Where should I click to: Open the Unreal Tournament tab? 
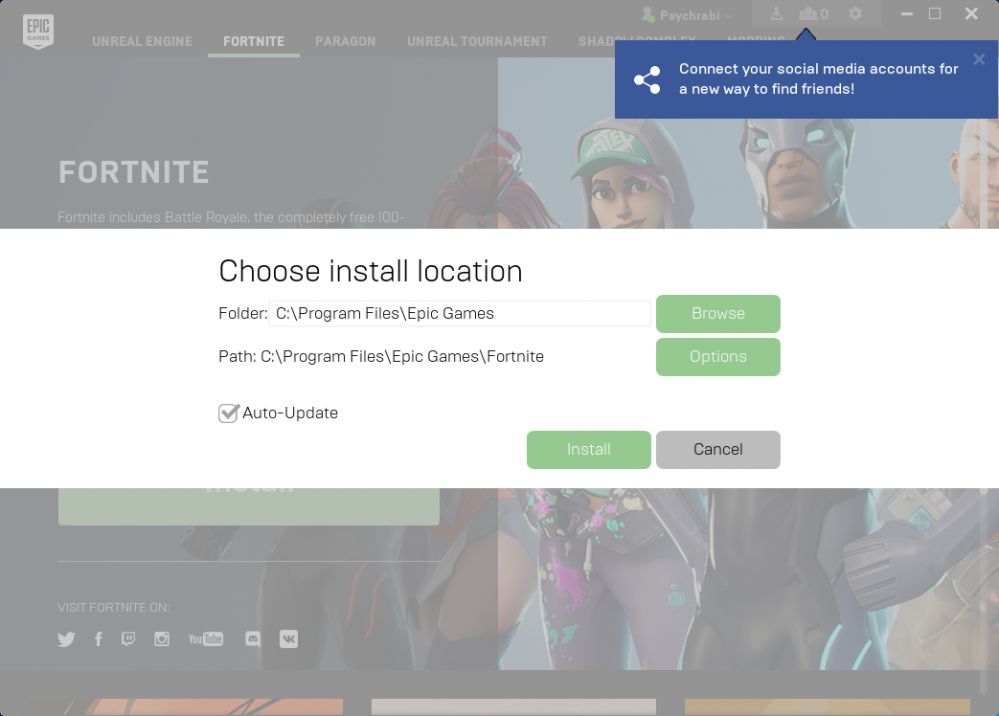point(477,41)
